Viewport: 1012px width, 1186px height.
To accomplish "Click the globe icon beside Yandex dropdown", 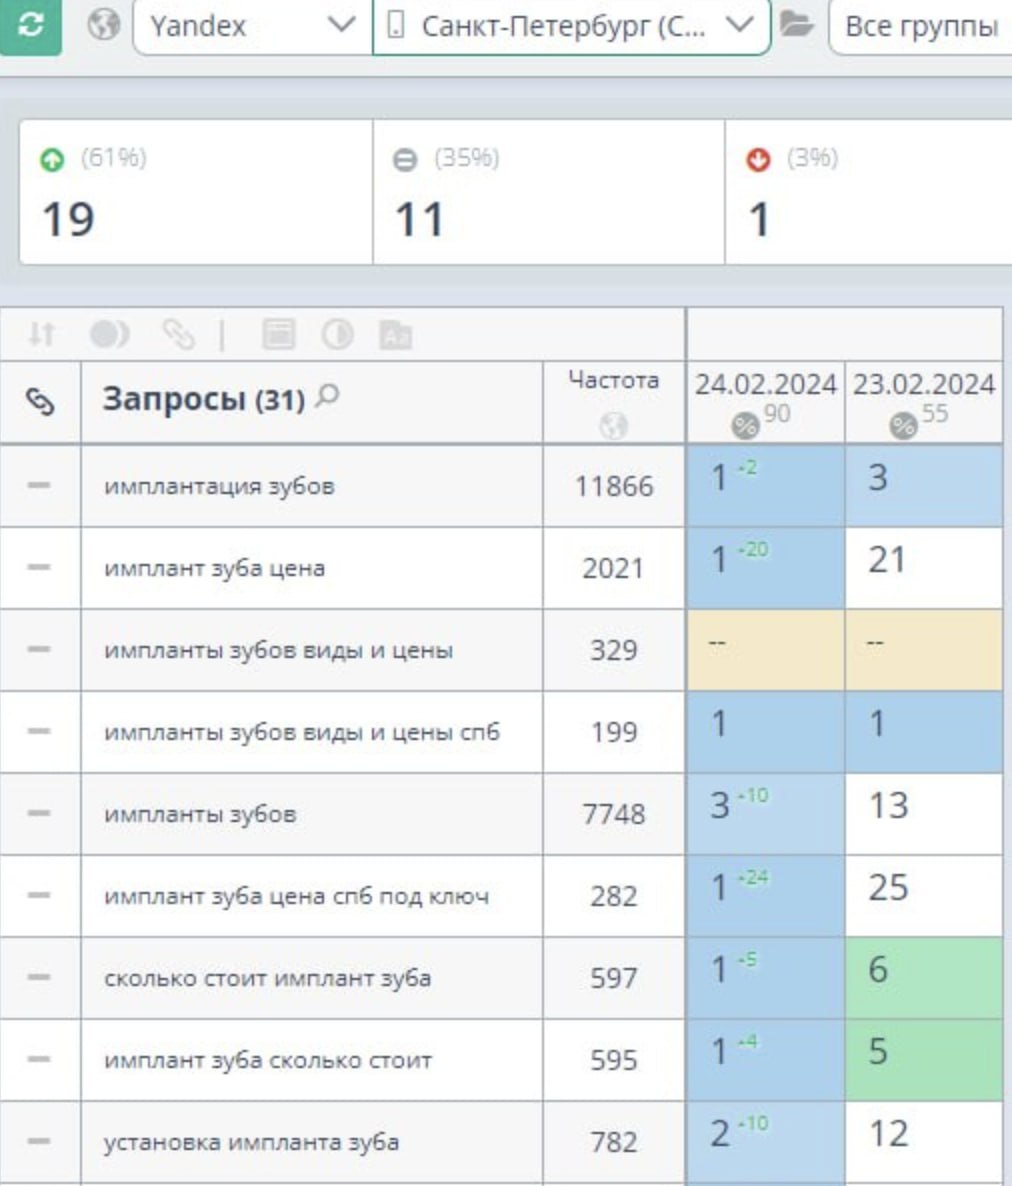I will (x=104, y=24).
